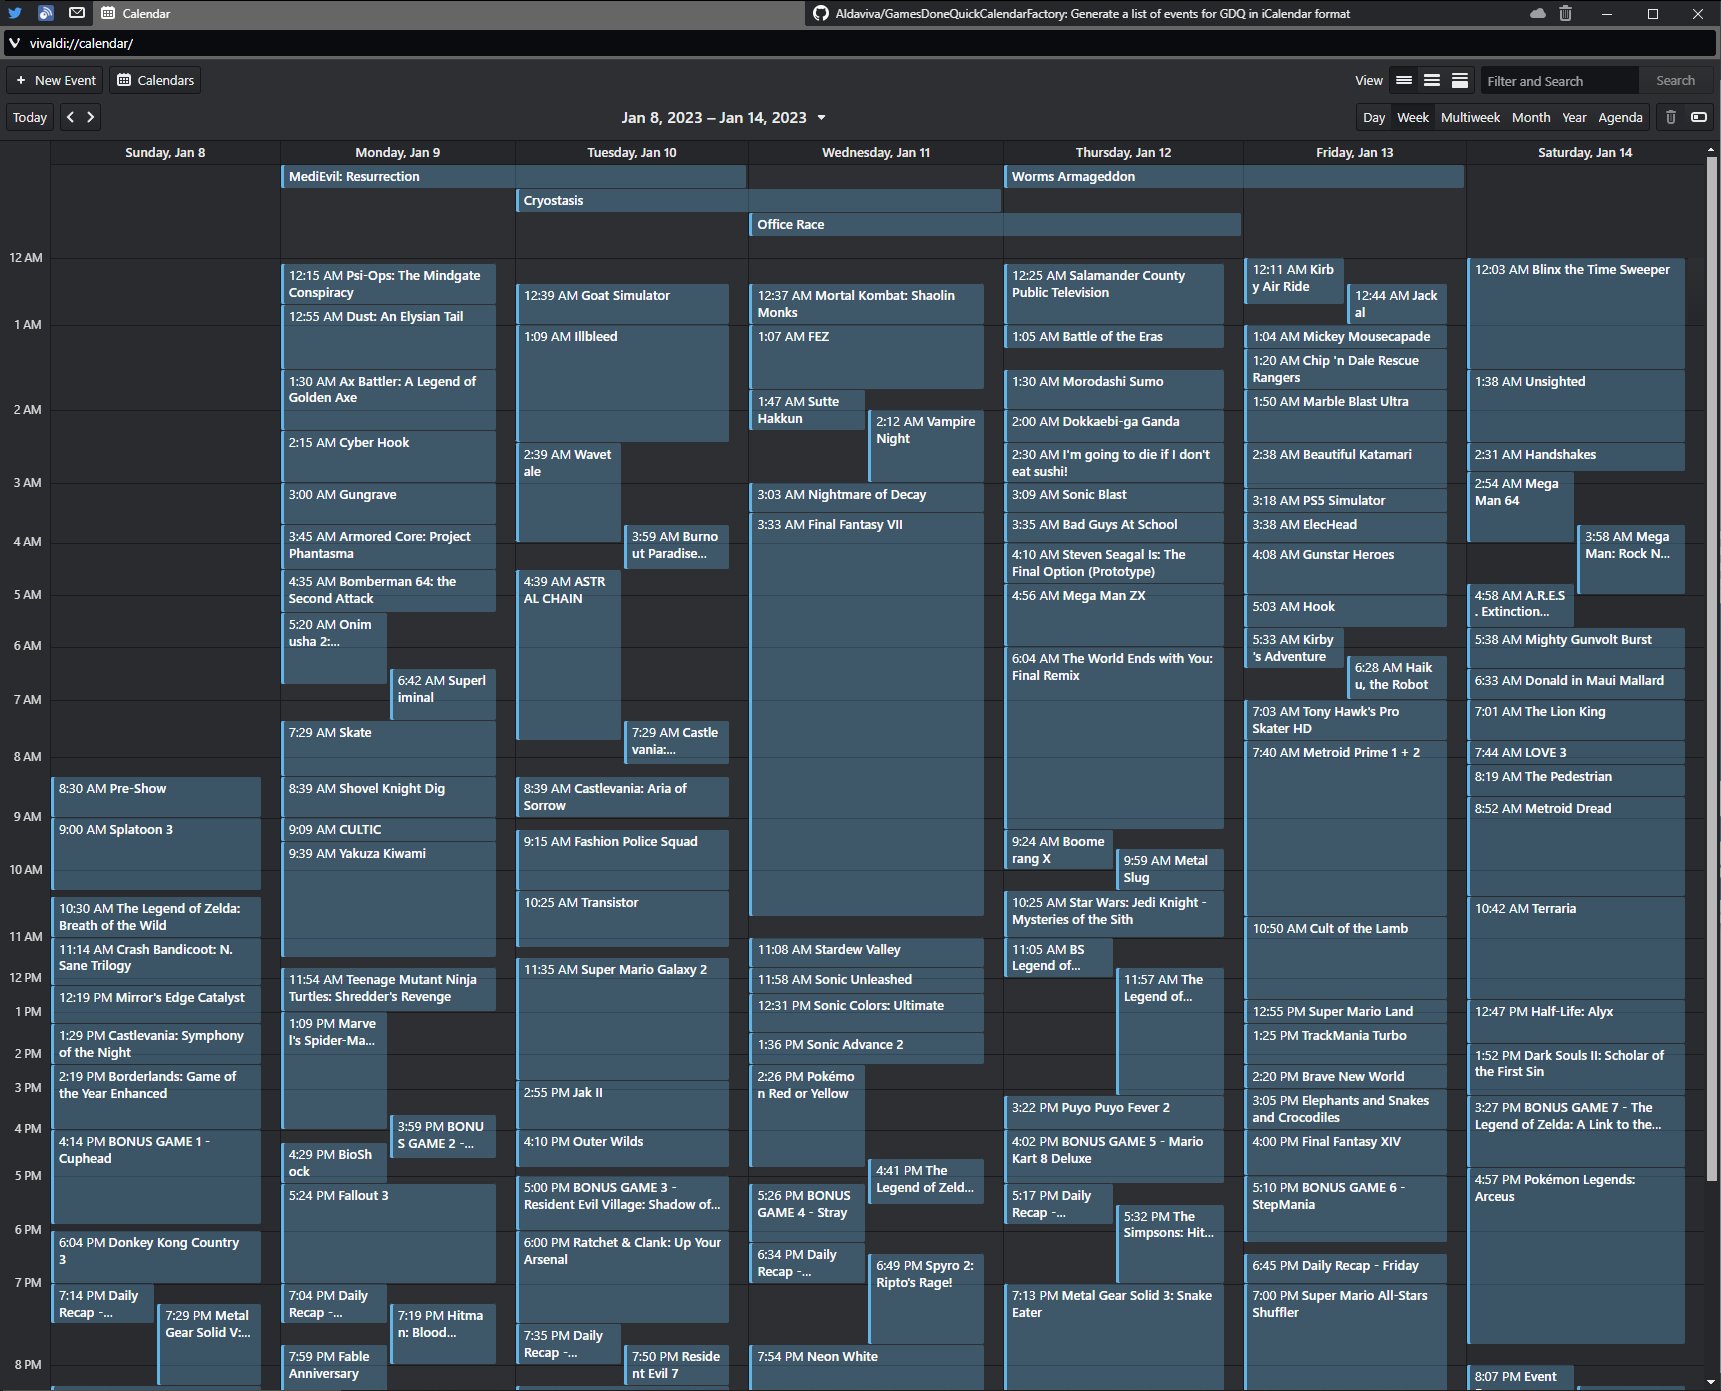Open the 11:08 AM Stardew Valley event
1721x1391 pixels.
pos(867,950)
